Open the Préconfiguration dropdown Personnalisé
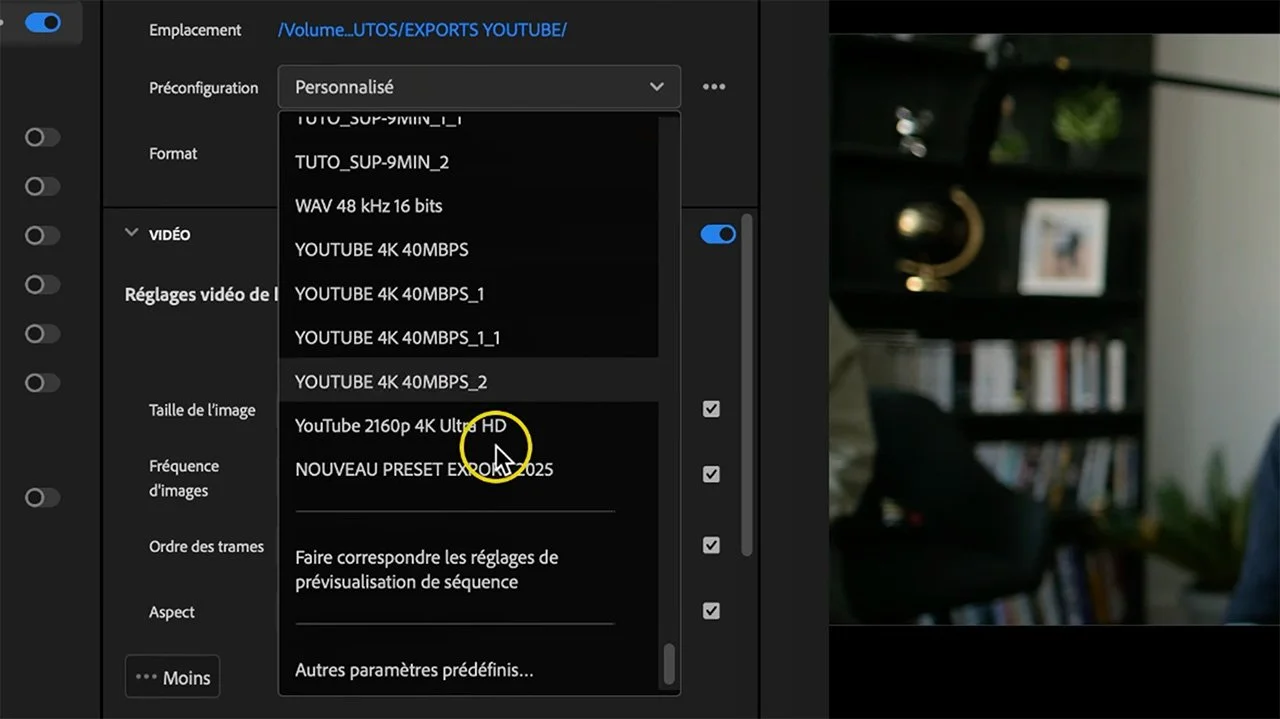 click(x=480, y=87)
